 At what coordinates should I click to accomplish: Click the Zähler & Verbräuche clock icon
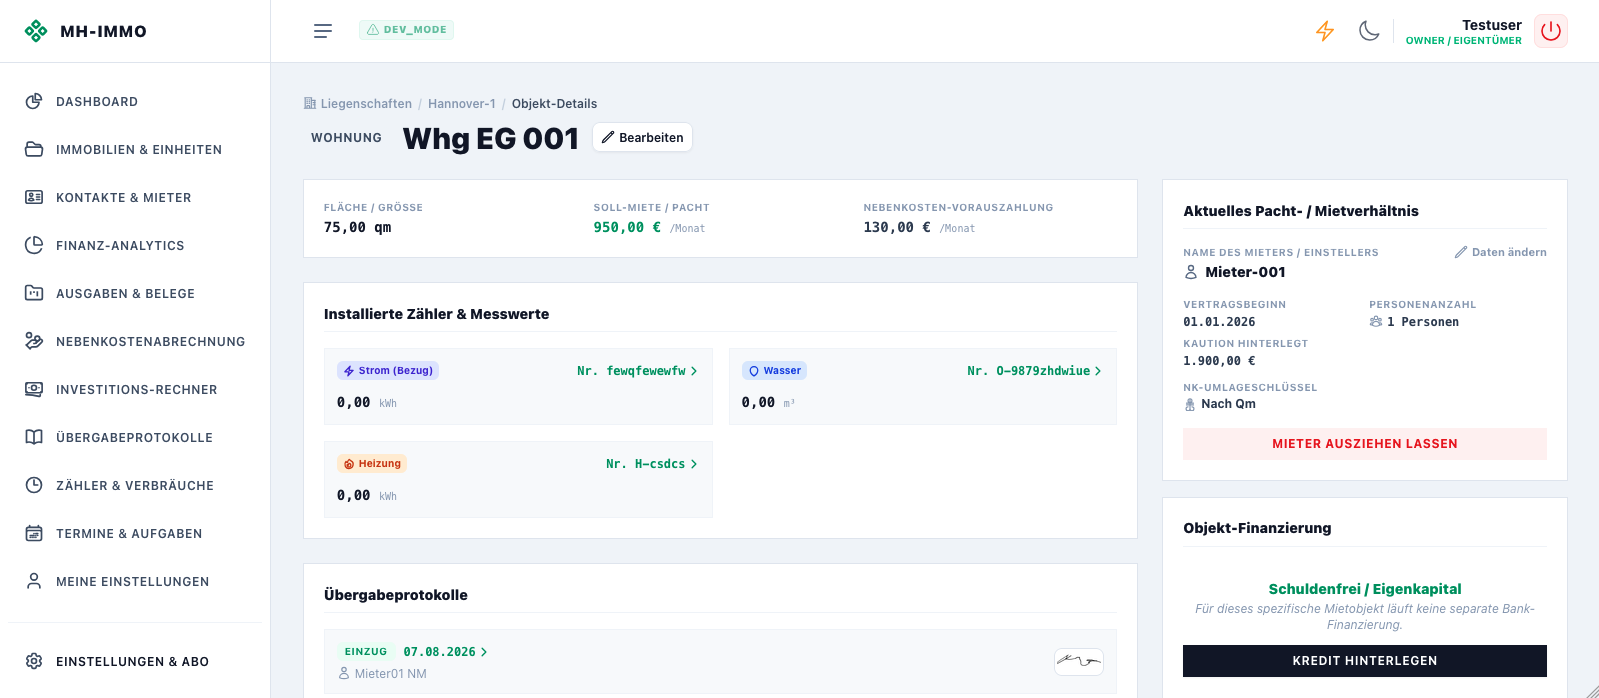tap(34, 485)
